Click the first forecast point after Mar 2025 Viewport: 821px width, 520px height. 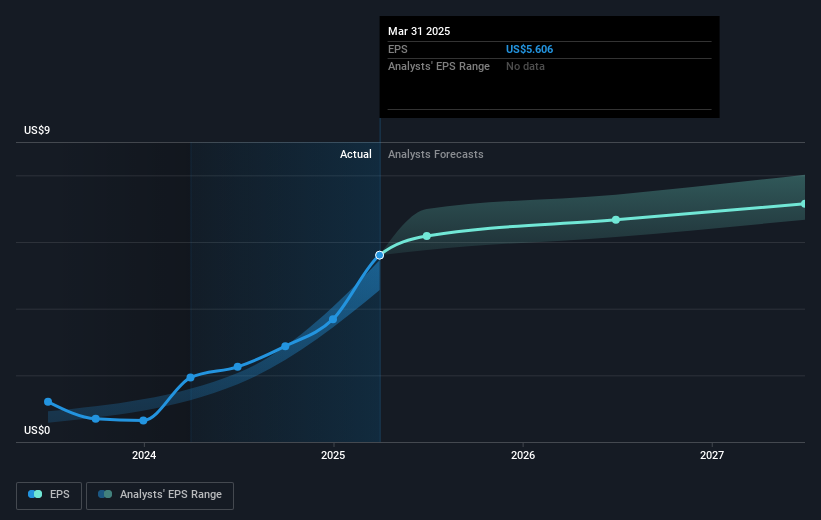click(x=427, y=236)
